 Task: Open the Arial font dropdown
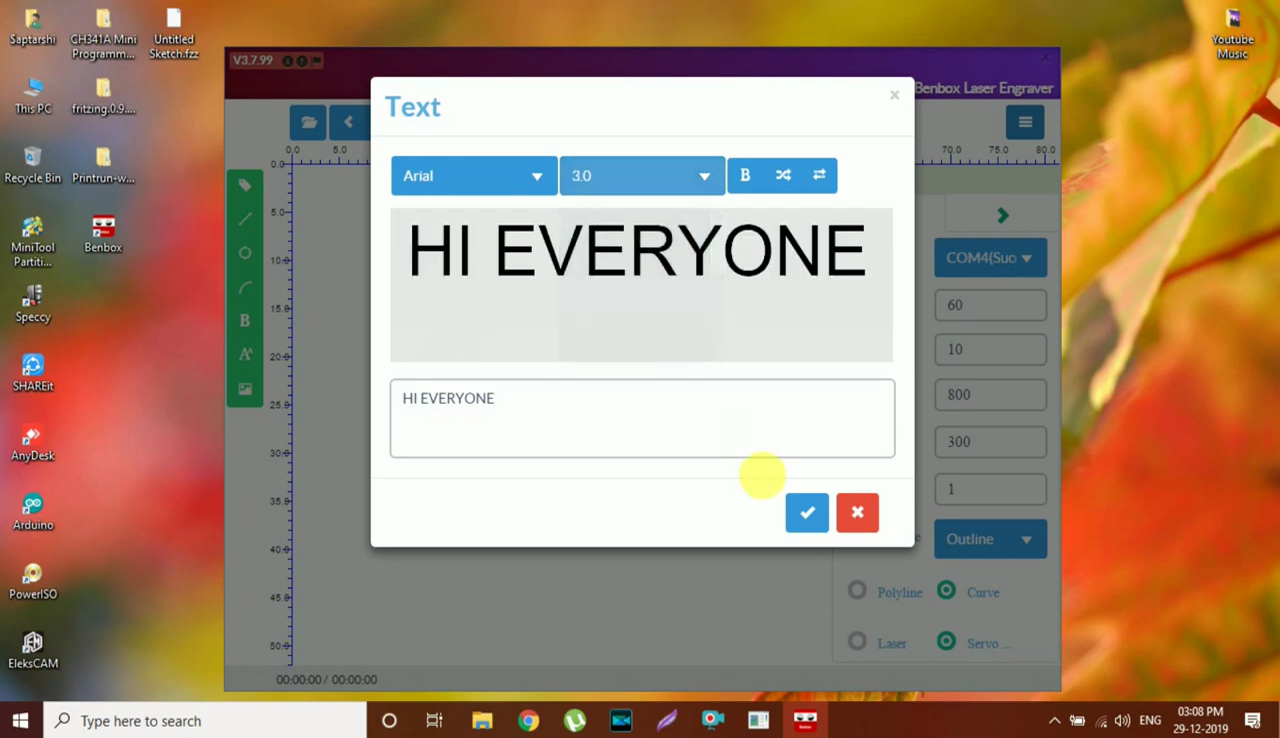pyautogui.click(x=474, y=175)
